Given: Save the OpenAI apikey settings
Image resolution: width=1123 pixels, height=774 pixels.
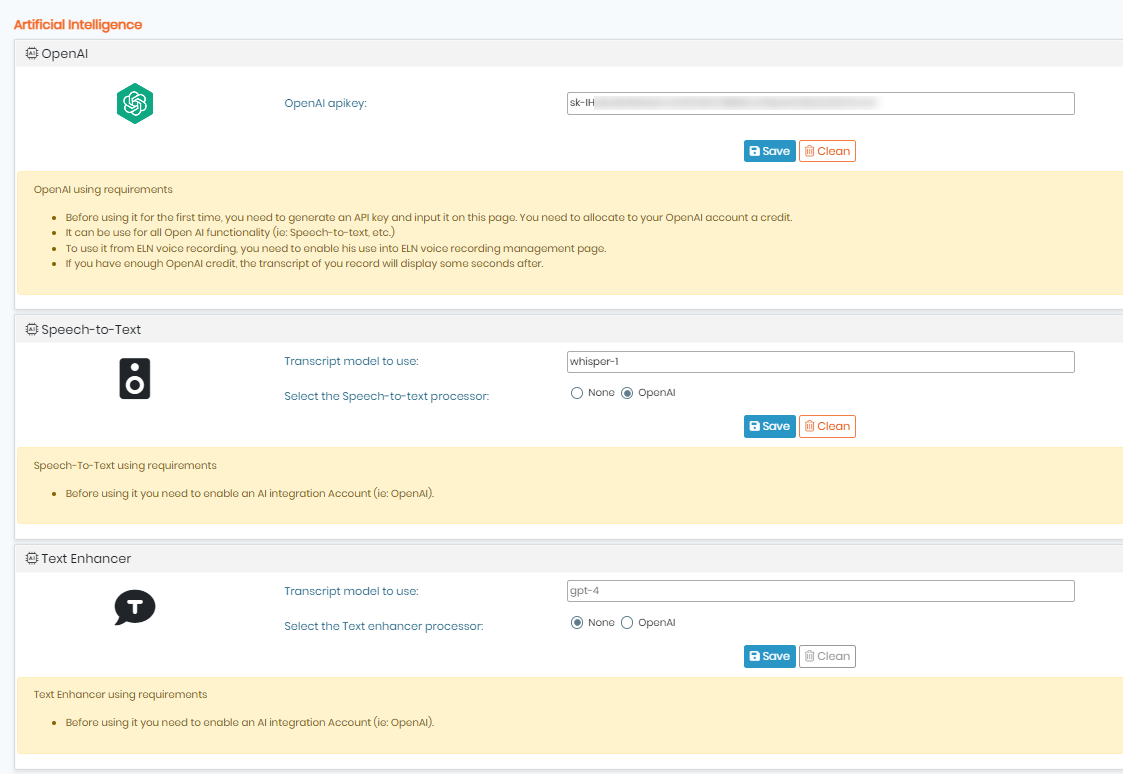Looking at the screenshot, I should (x=769, y=151).
